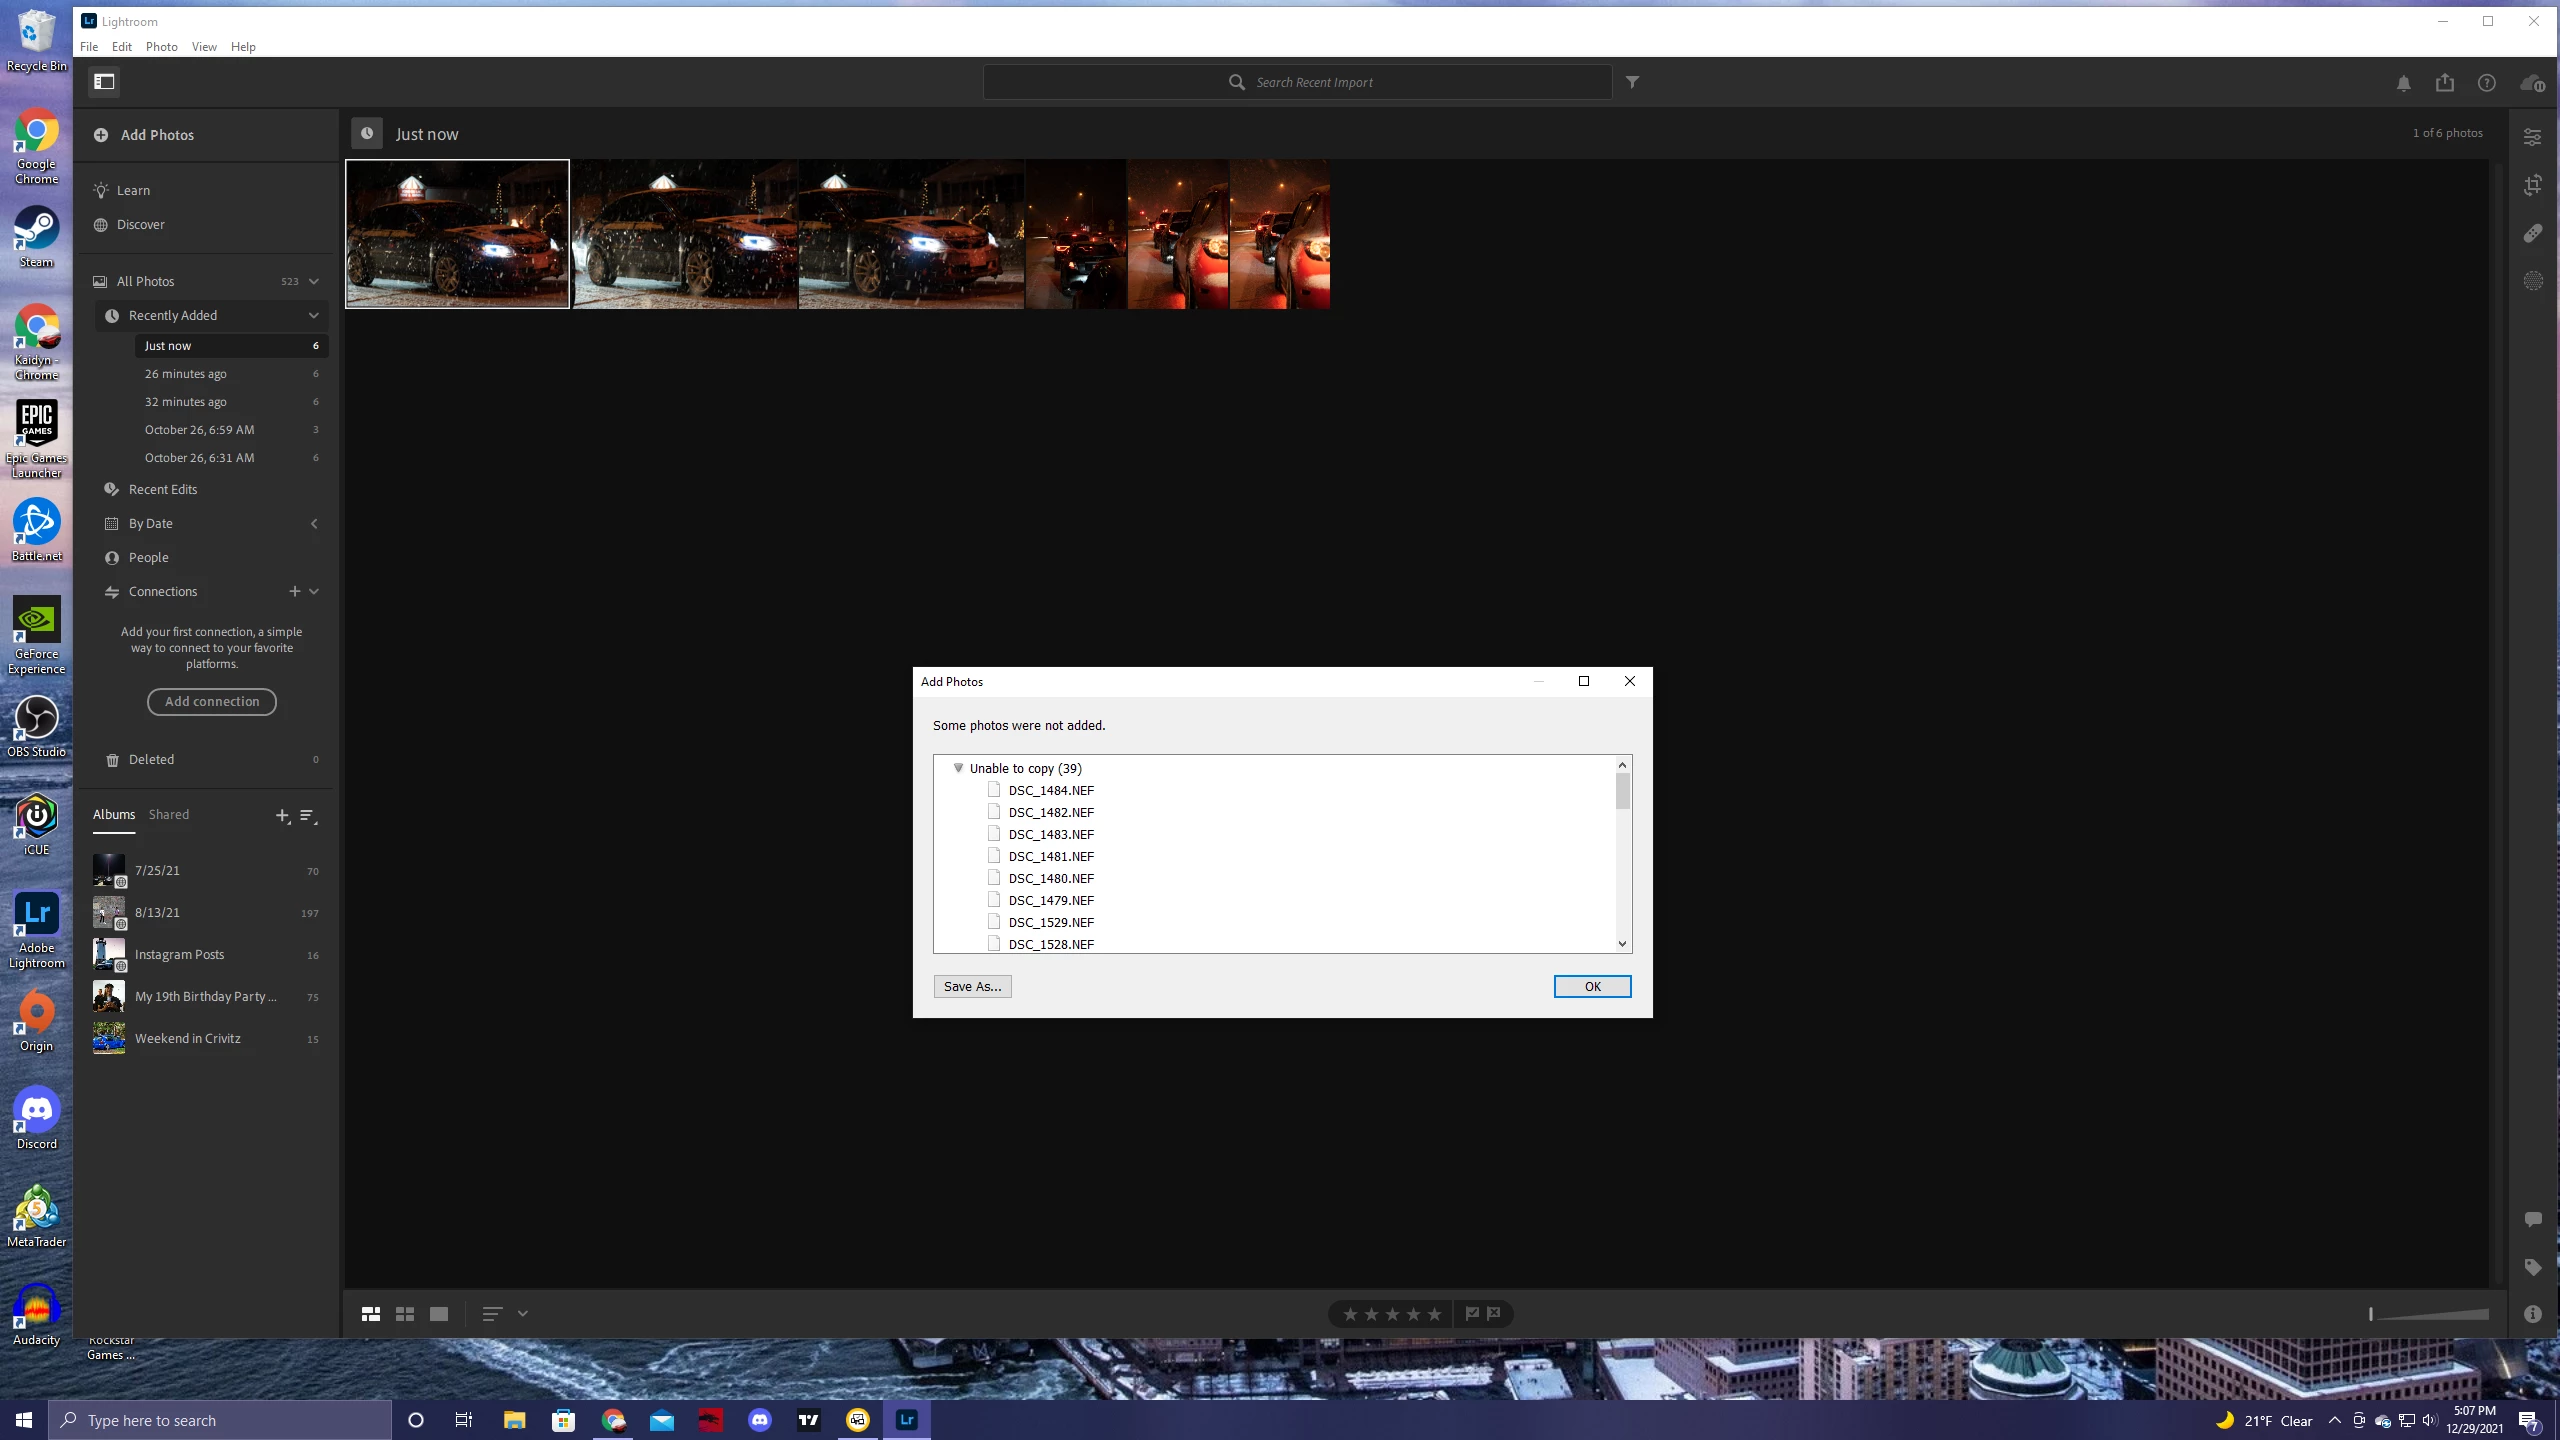
Task: Switch to square grid view
Action: 405,1314
